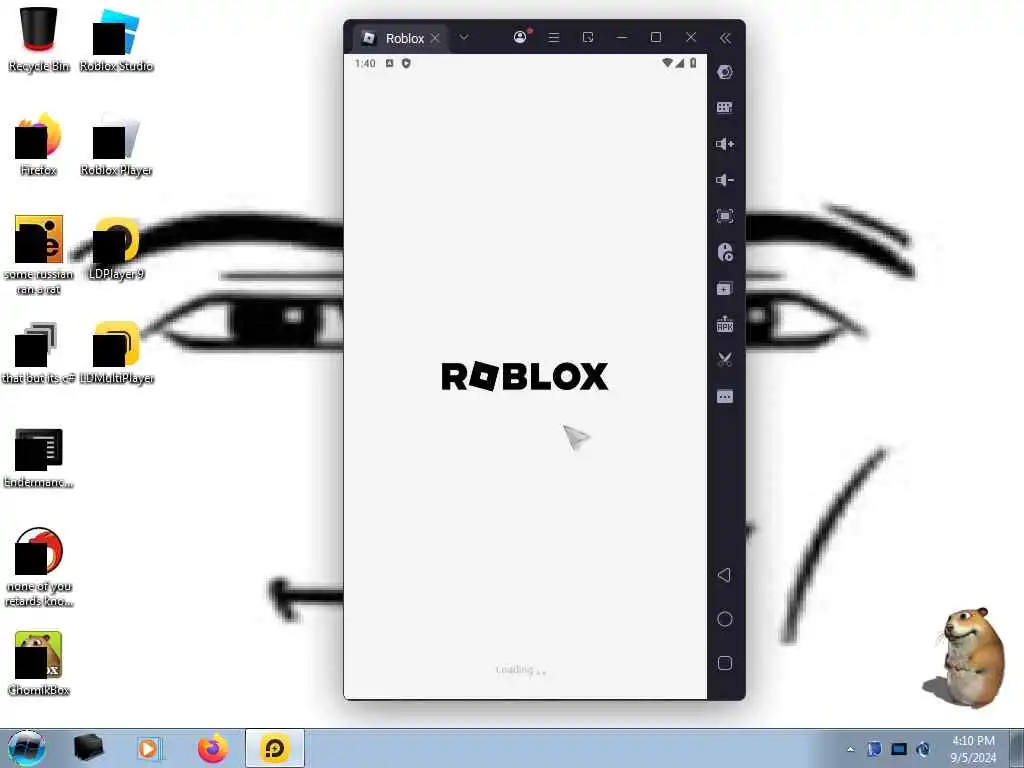Select Roblox Studio desktop icon
The image size is (1024, 768).
pos(116,39)
